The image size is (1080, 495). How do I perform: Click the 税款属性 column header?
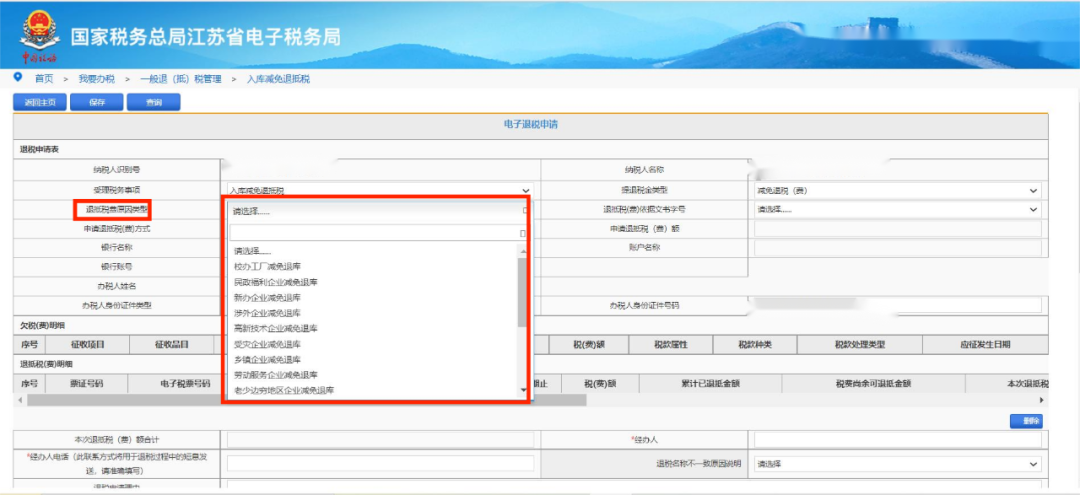670,345
